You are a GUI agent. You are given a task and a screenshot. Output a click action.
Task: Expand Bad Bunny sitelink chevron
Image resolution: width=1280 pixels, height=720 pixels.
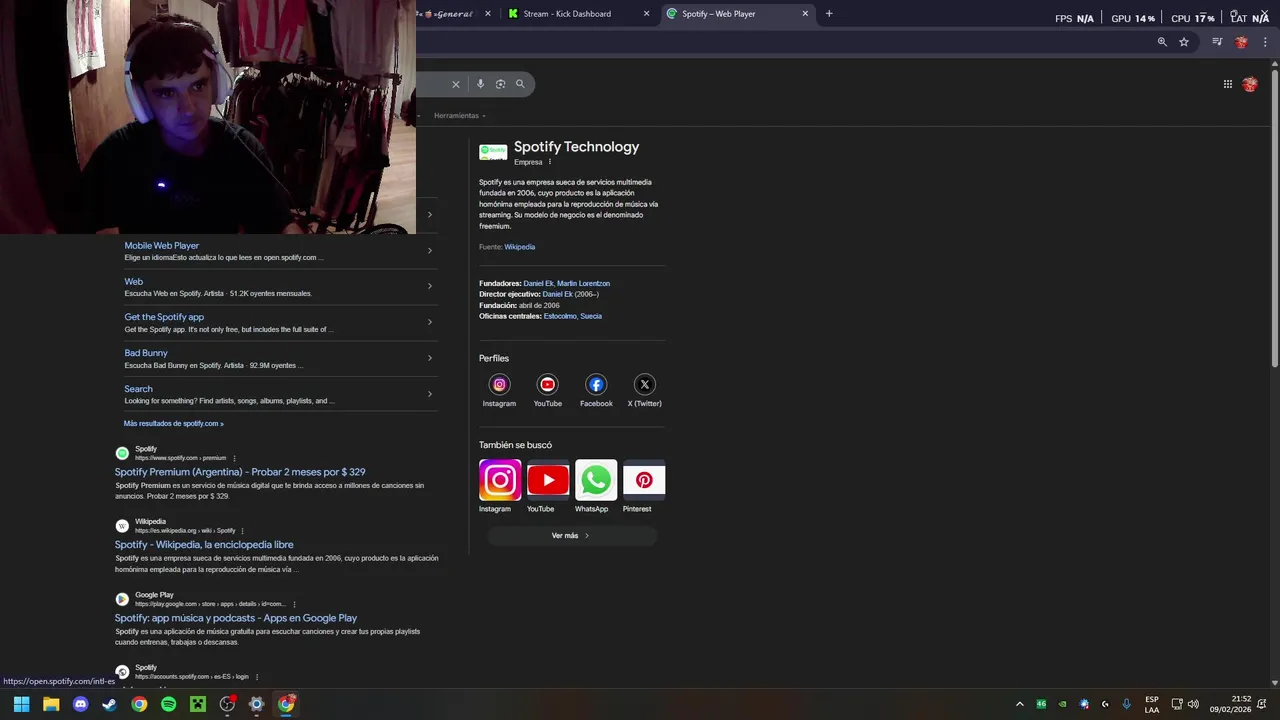click(x=430, y=358)
